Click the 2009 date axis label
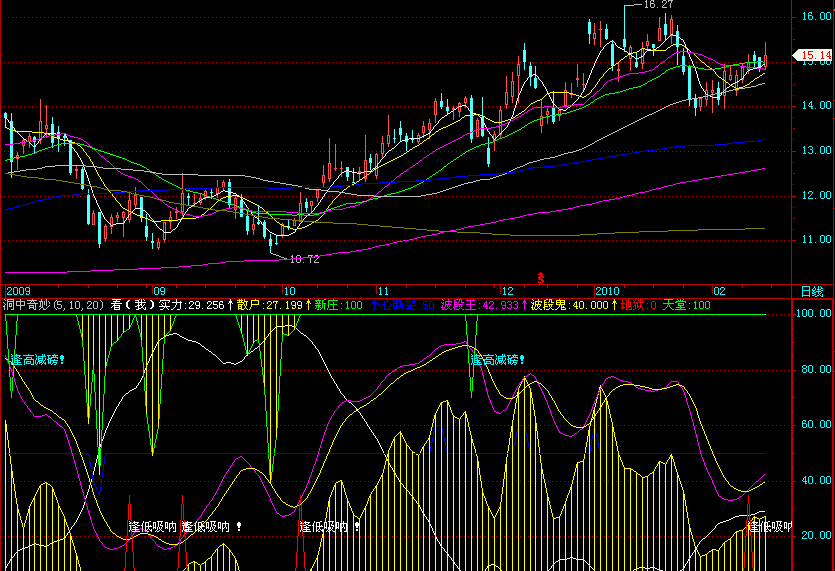Screen dimensions: 835x571 (18, 291)
